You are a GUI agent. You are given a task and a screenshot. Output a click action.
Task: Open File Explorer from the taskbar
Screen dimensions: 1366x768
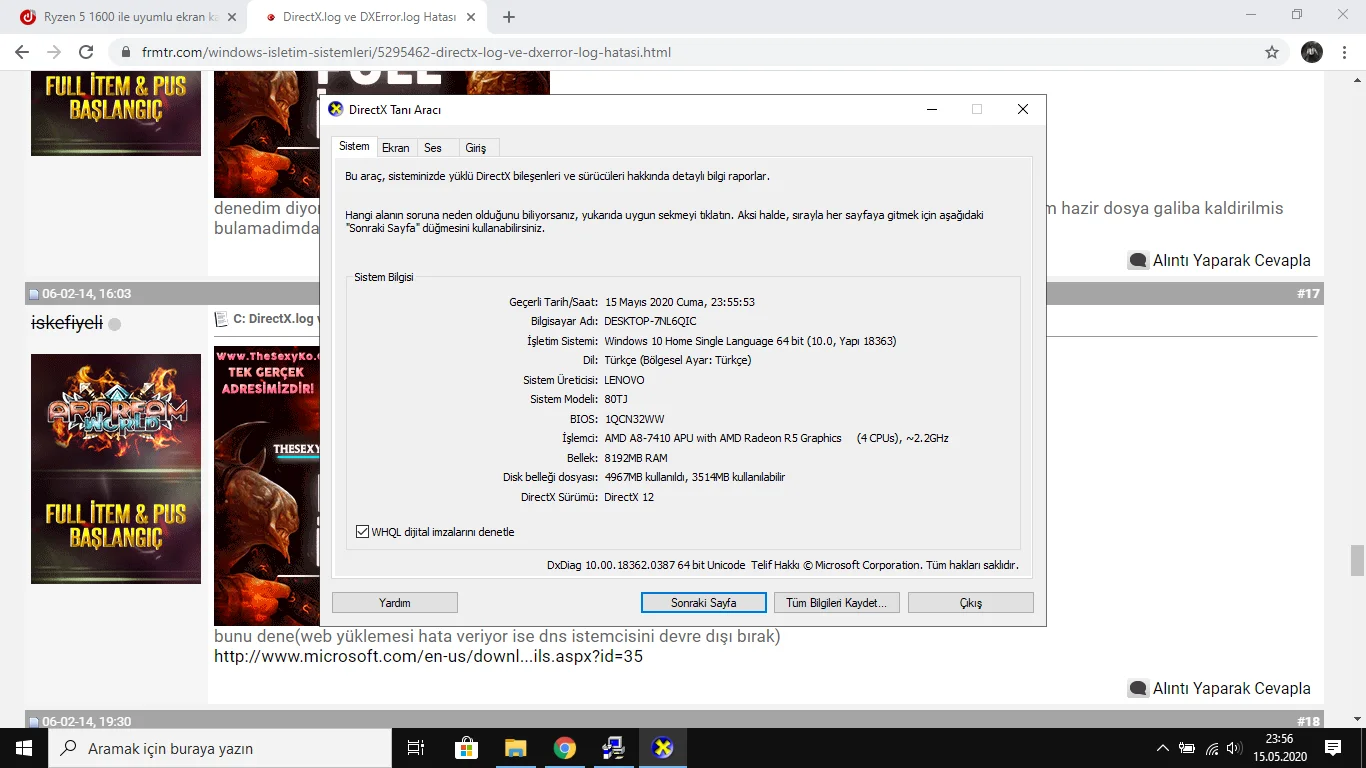[515, 748]
